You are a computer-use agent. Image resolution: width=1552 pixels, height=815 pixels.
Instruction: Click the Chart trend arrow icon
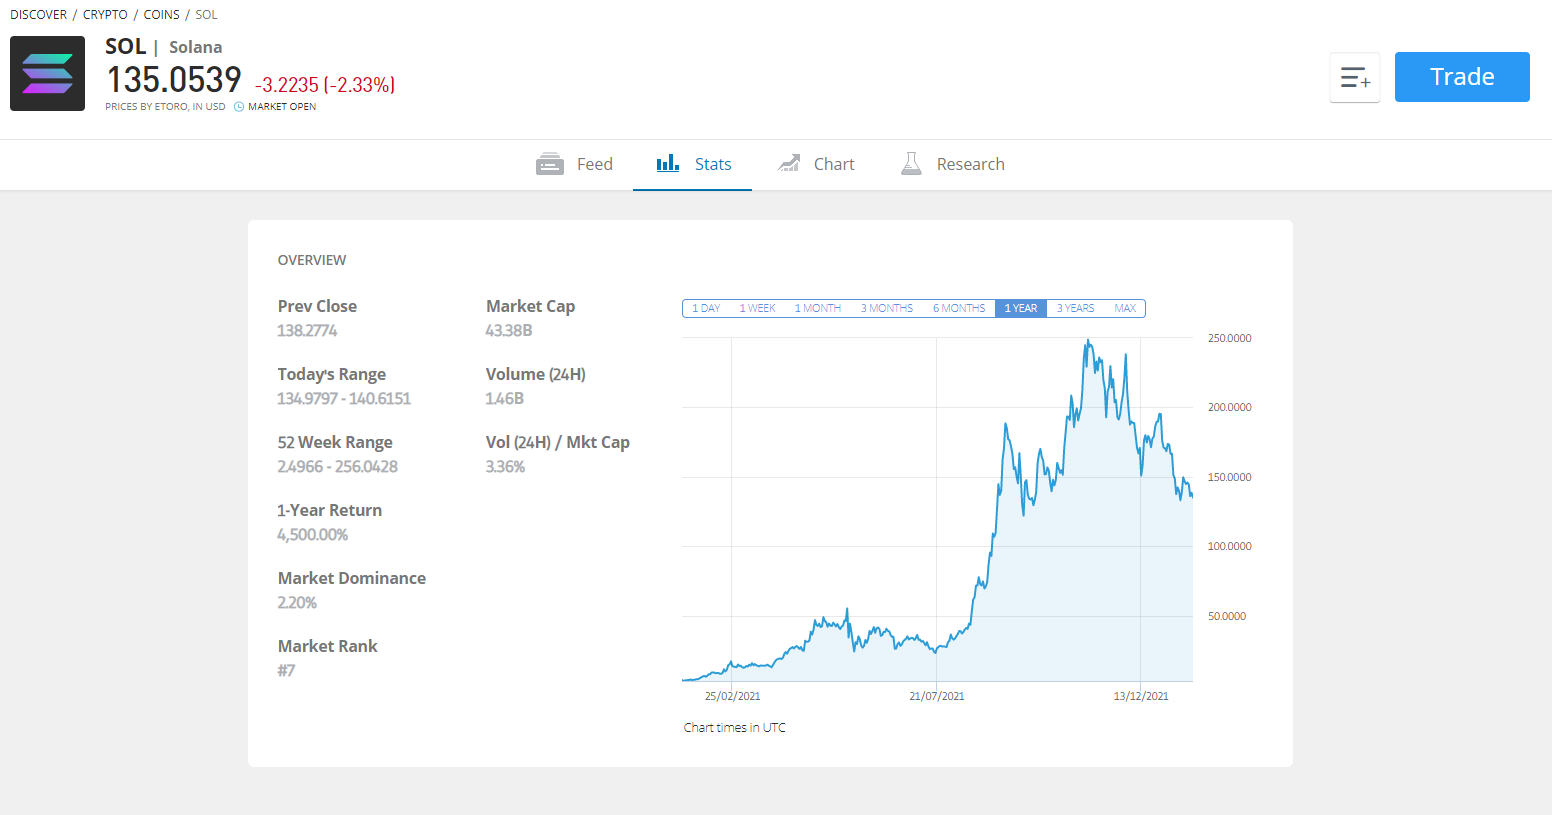pyautogui.click(x=789, y=163)
